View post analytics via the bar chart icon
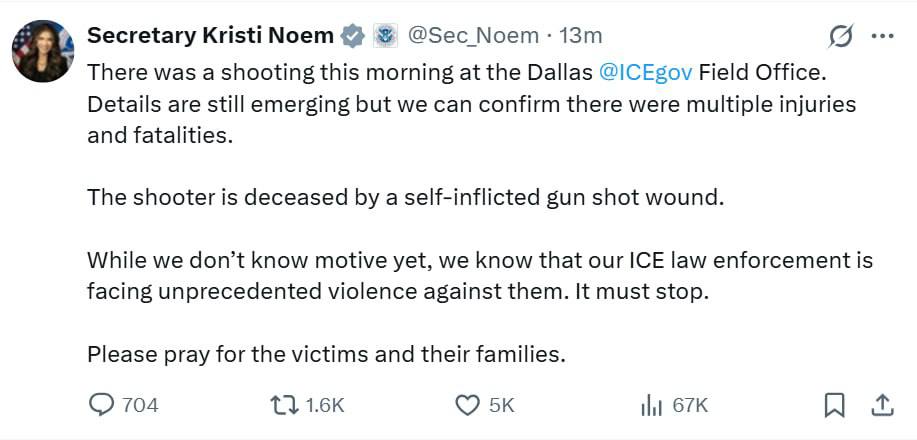The height and width of the screenshot is (440, 917). 651,405
